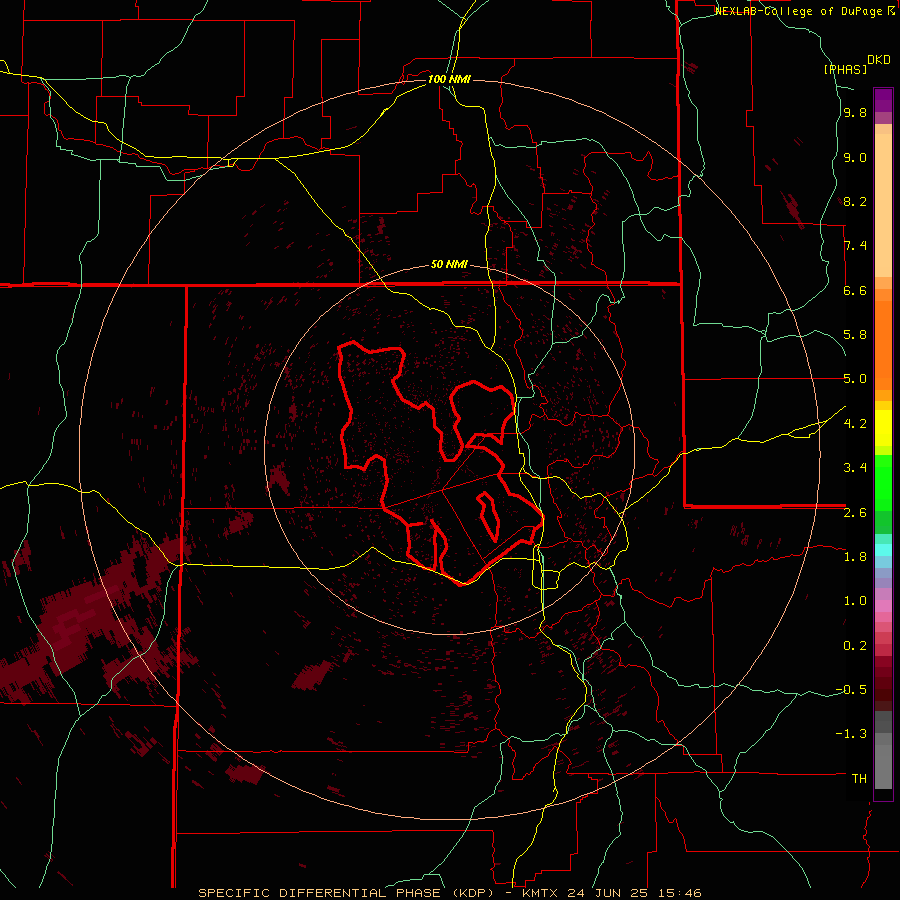Click the 4.2 value on the color scale
This screenshot has width=900, height=900.
pos(855,424)
